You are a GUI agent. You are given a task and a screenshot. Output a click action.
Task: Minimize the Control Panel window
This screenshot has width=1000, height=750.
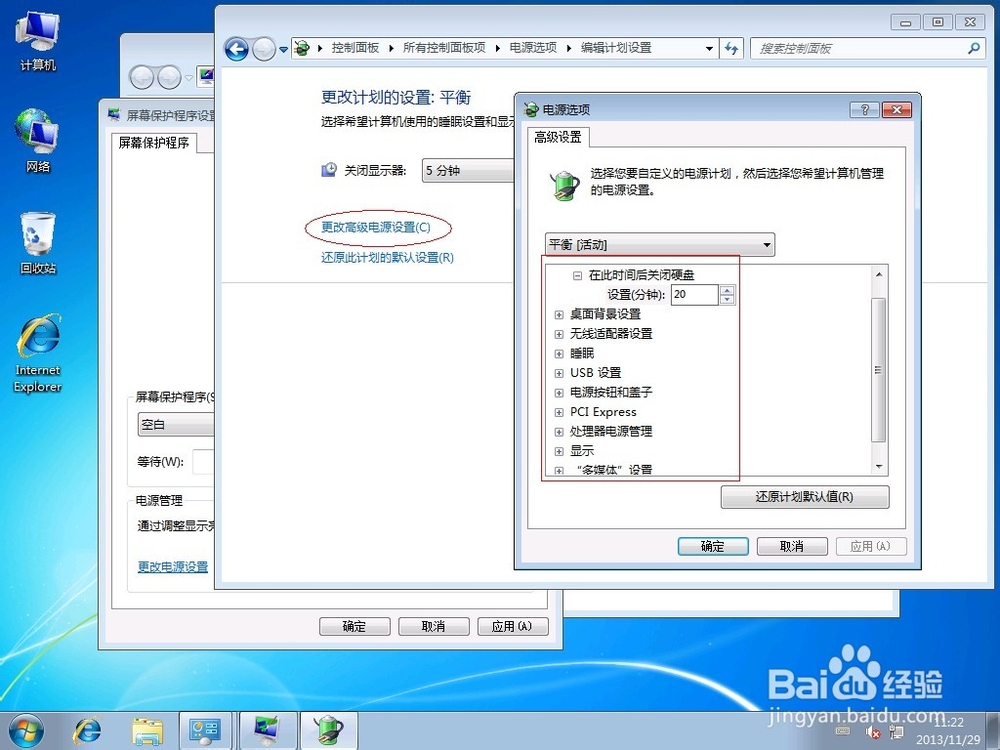906,22
